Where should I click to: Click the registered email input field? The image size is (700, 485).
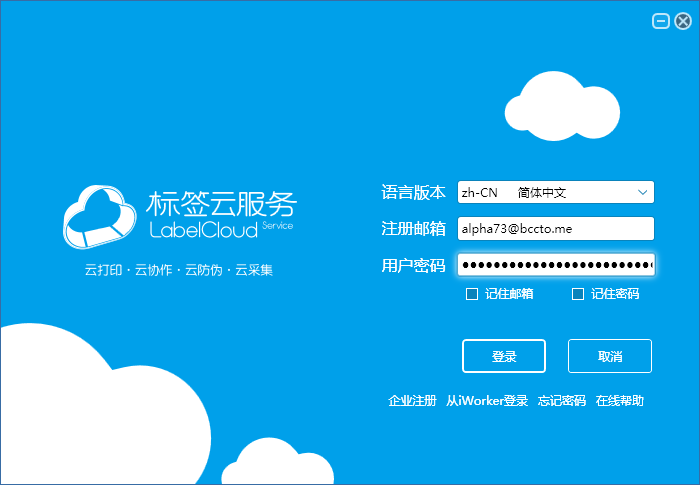click(555, 229)
